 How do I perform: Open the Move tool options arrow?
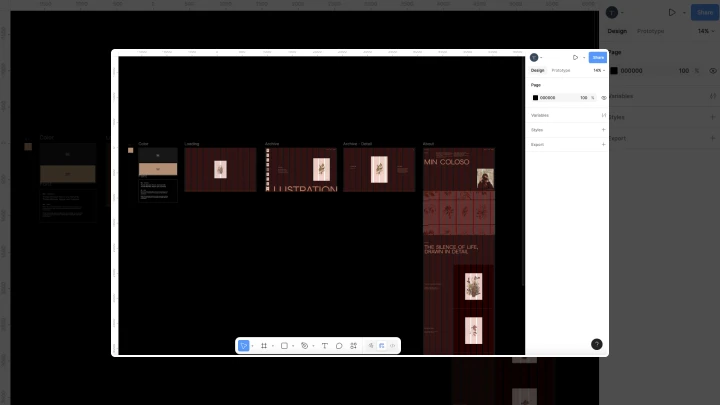point(252,346)
